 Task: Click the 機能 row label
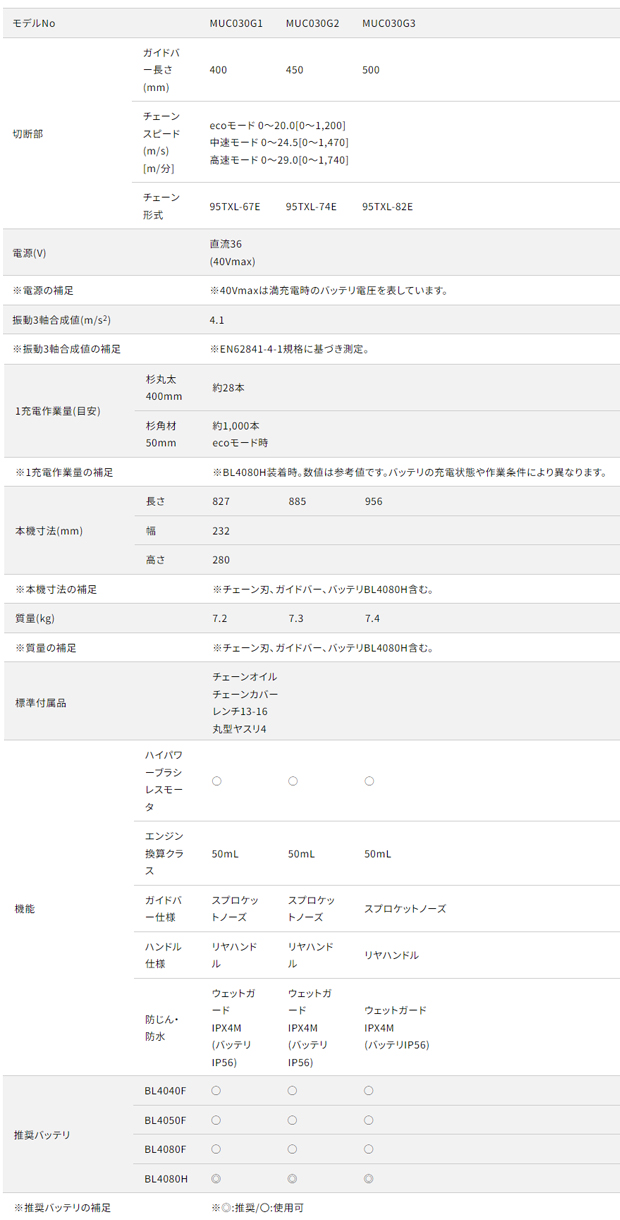point(25,909)
